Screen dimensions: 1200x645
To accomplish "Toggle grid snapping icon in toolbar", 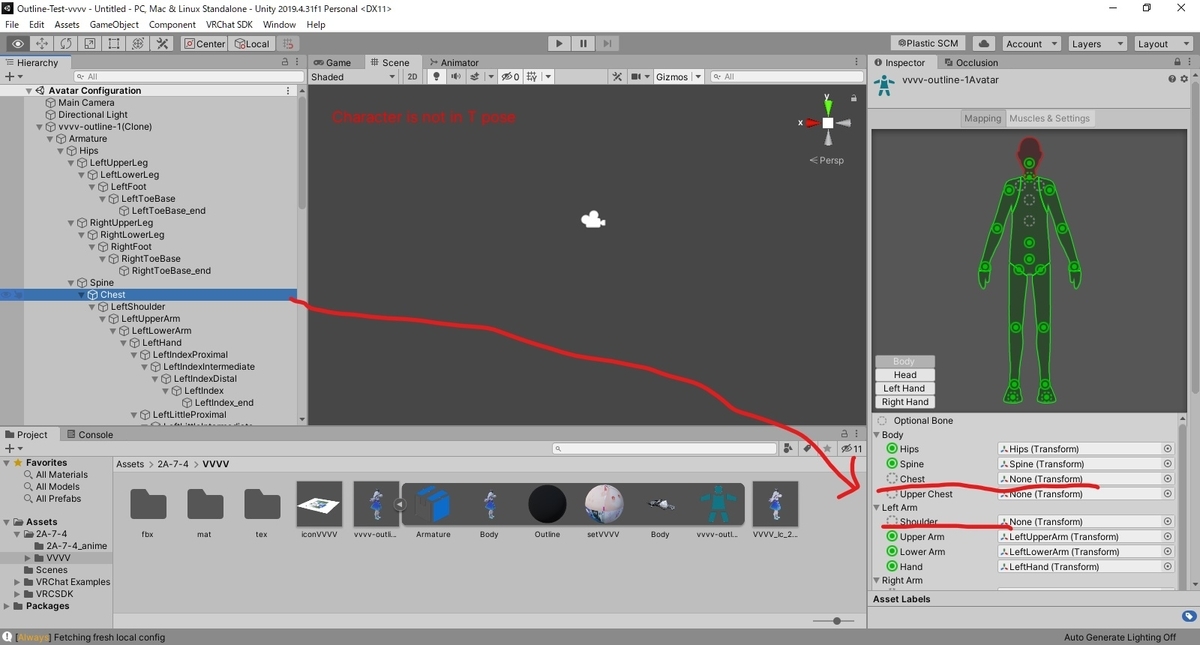I will [288, 44].
